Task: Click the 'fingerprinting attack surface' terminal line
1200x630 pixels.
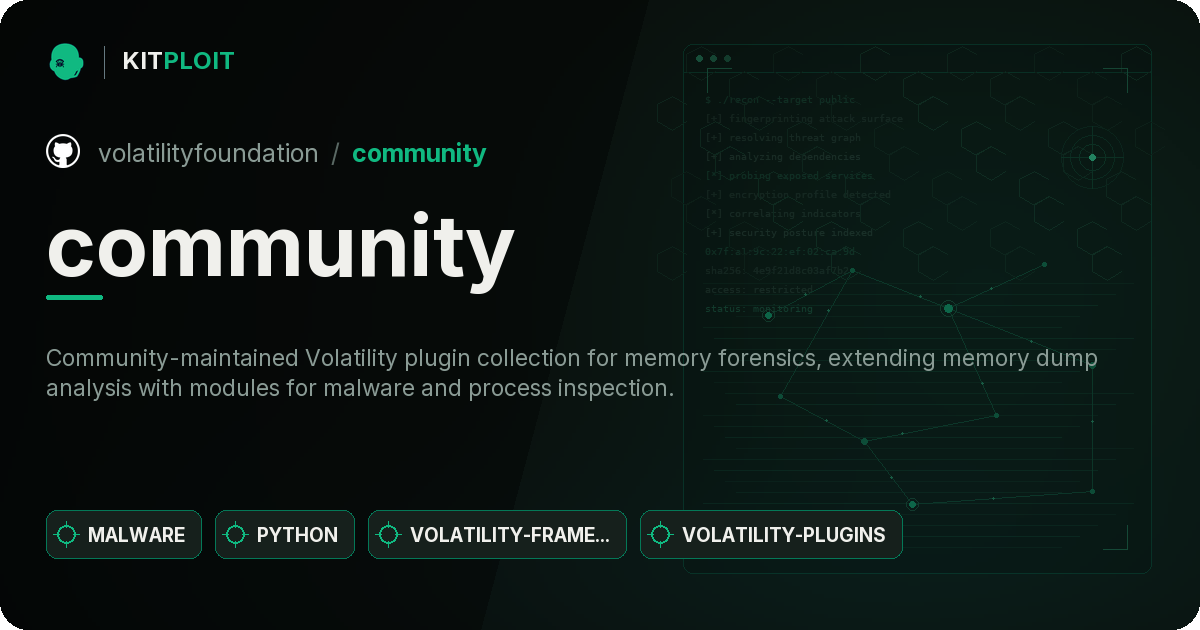Action: 803,119
